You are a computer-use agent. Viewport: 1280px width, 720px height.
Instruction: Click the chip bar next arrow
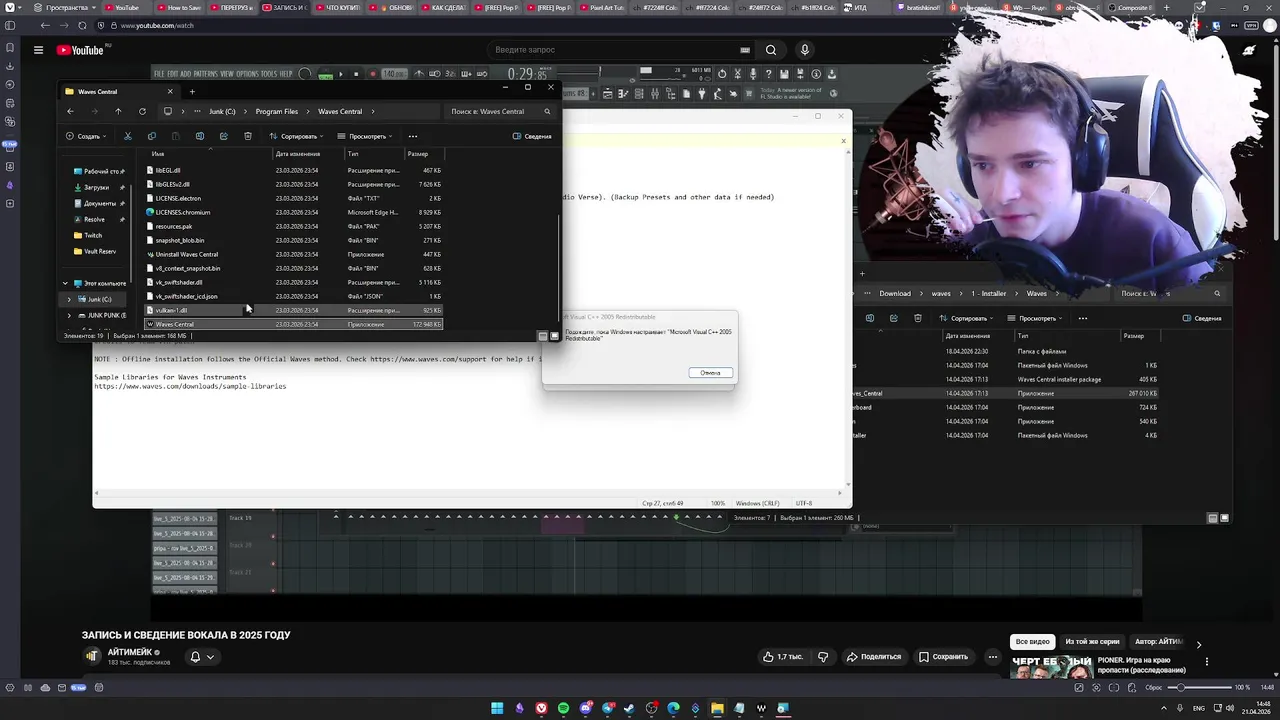pyautogui.click(x=1199, y=645)
